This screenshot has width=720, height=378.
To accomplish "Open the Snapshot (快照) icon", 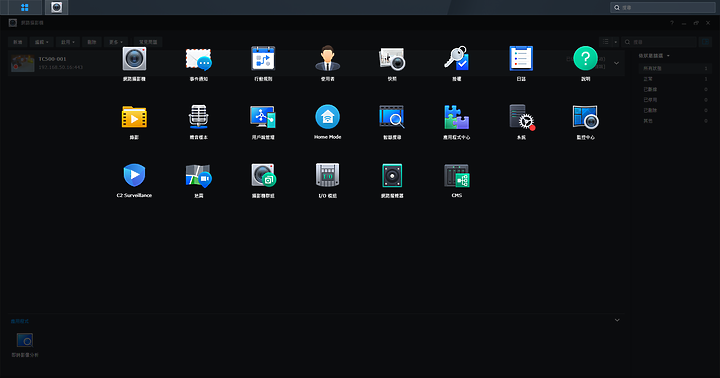I will pyautogui.click(x=392, y=59).
